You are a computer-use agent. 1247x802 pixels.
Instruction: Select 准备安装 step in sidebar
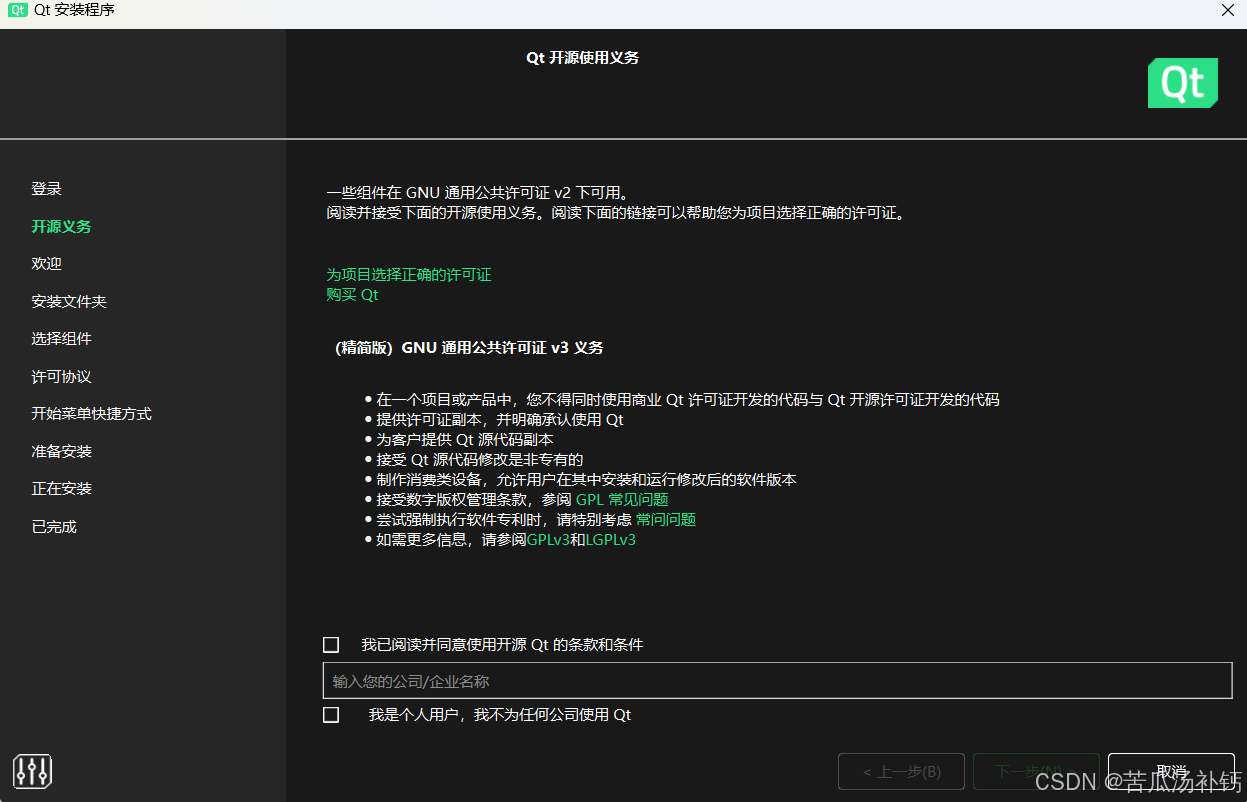point(61,451)
